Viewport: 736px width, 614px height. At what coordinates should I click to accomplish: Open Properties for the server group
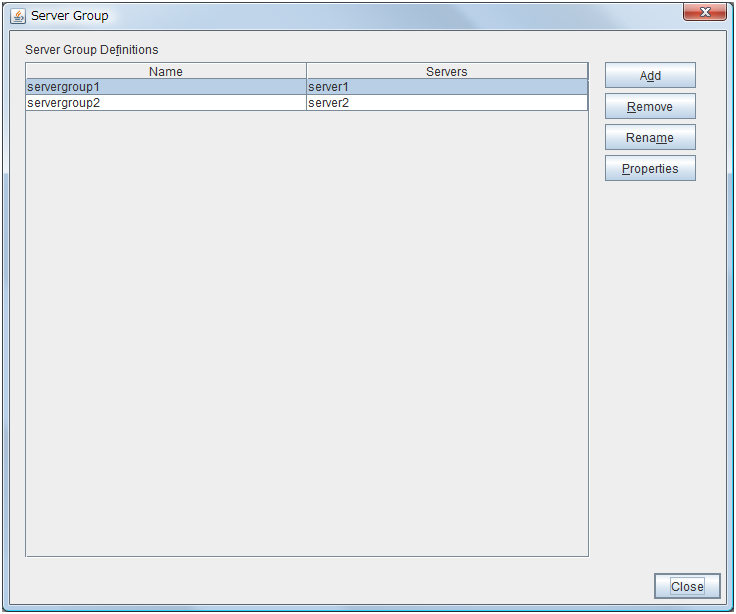650,168
